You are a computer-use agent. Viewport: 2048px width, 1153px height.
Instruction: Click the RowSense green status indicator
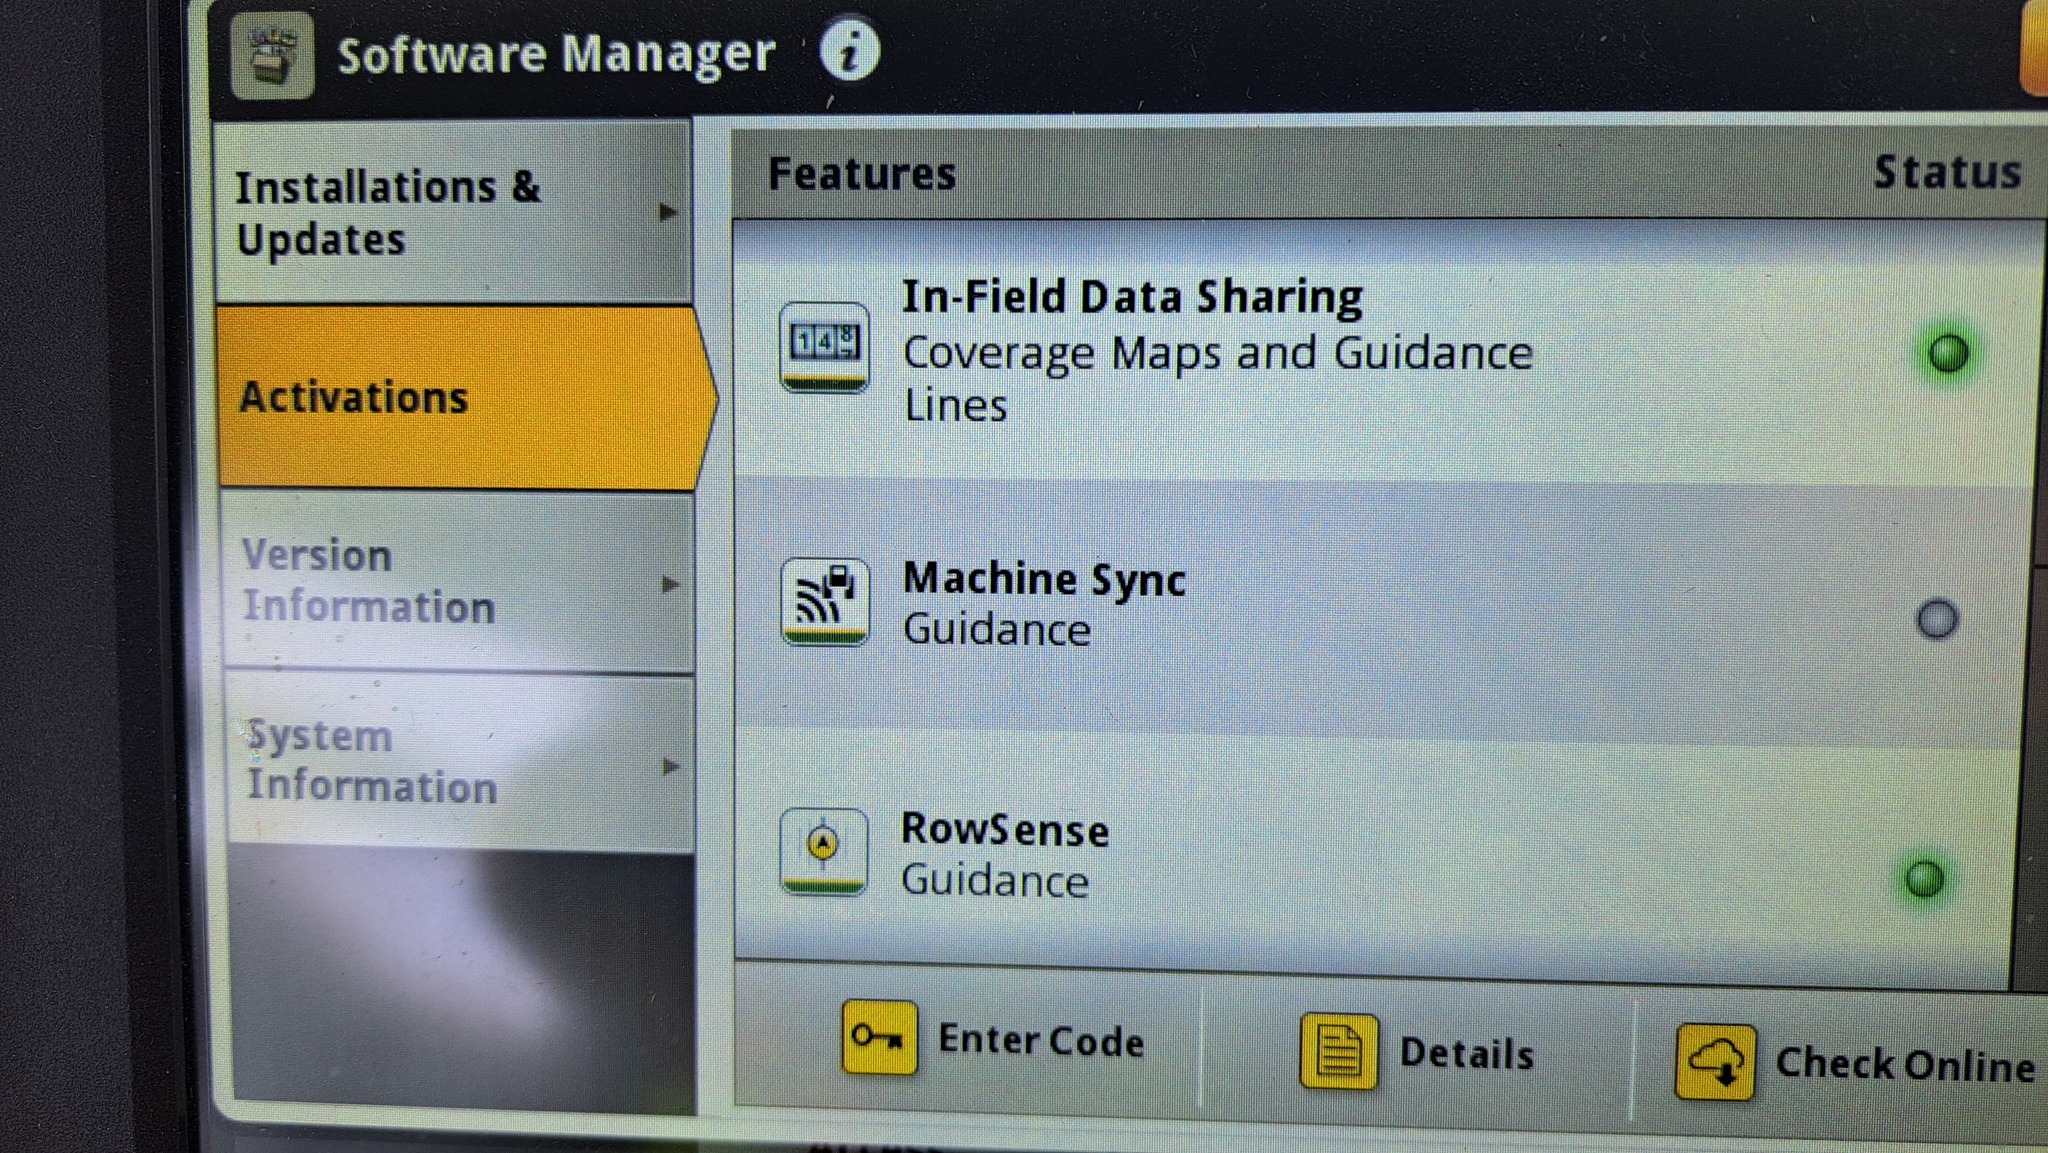coord(1924,879)
